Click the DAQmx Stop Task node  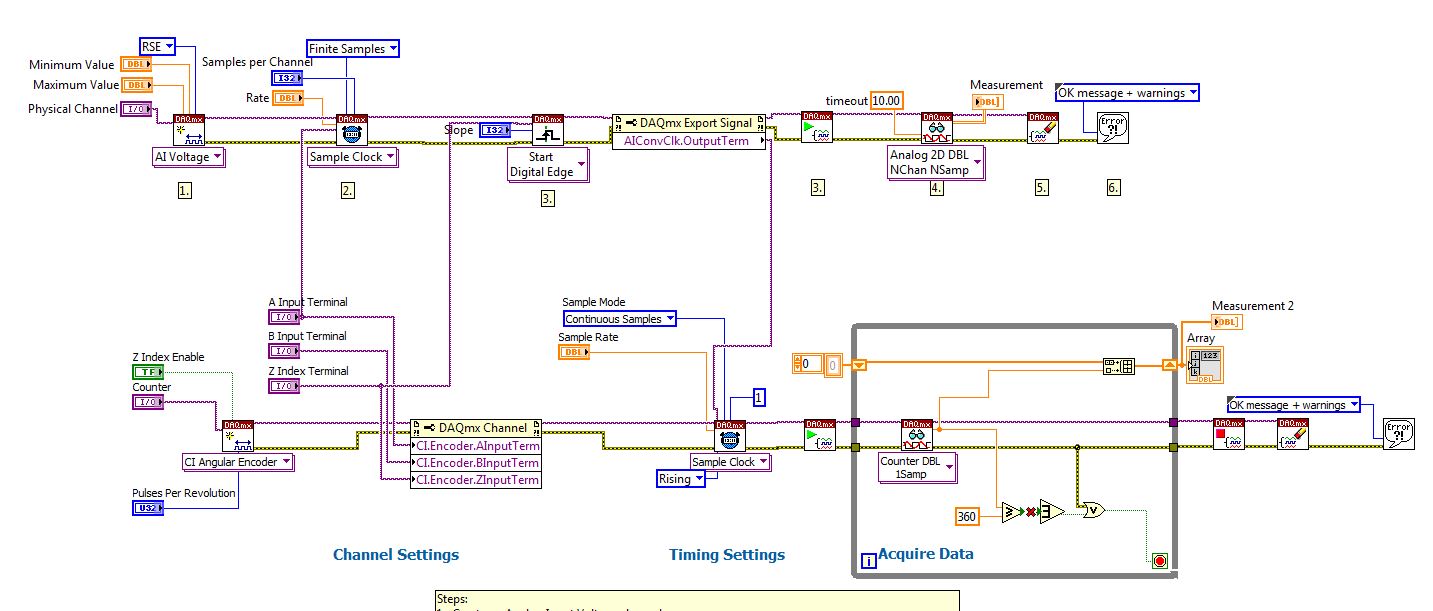click(x=1229, y=434)
